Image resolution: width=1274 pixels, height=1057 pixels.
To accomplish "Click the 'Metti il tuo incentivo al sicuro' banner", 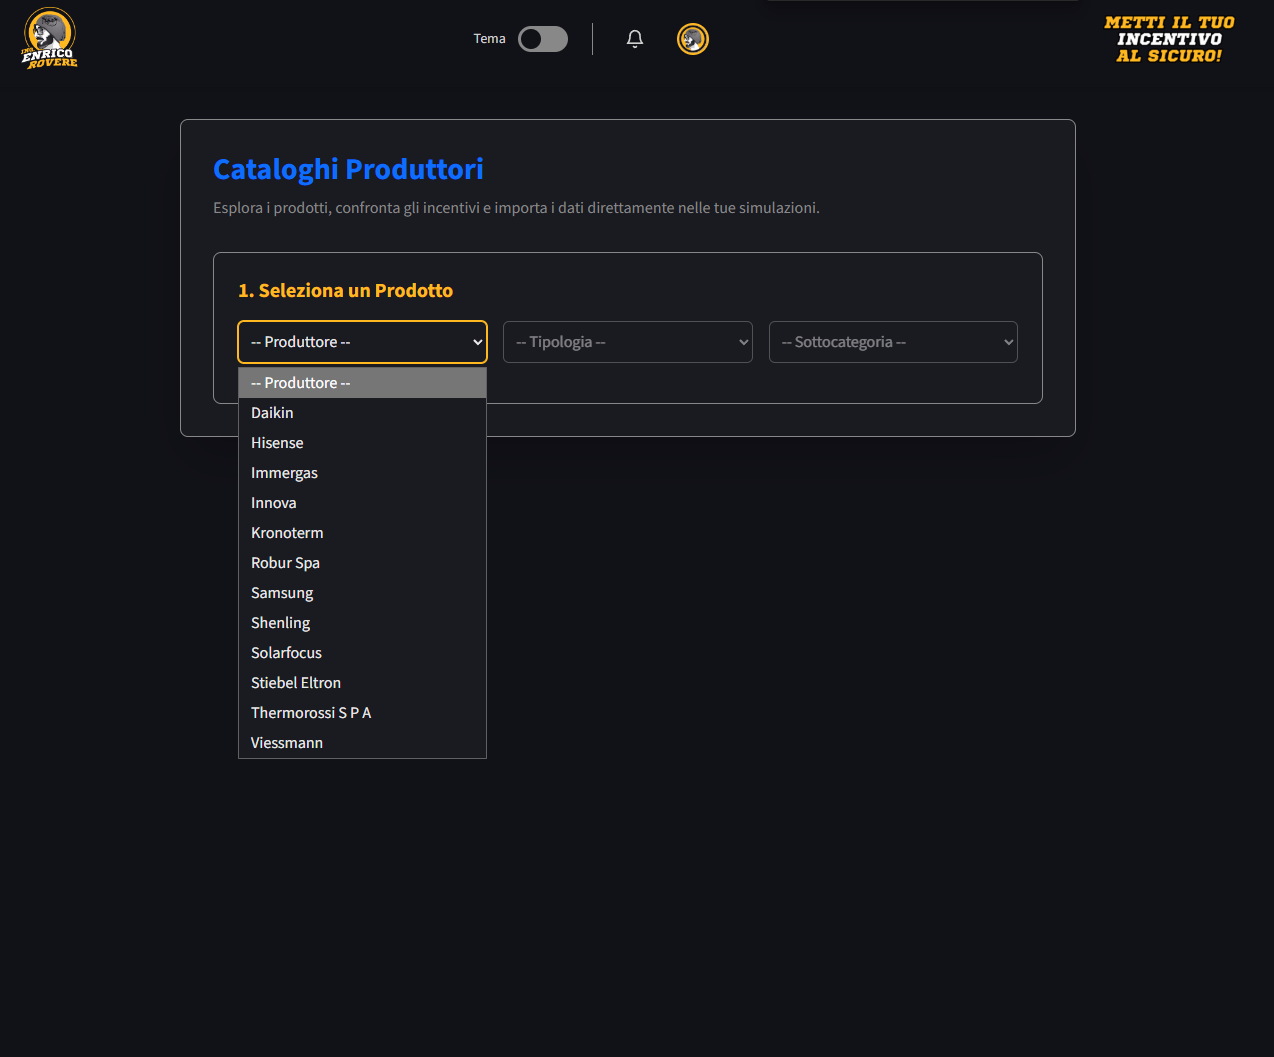I will click(1169, 39).
